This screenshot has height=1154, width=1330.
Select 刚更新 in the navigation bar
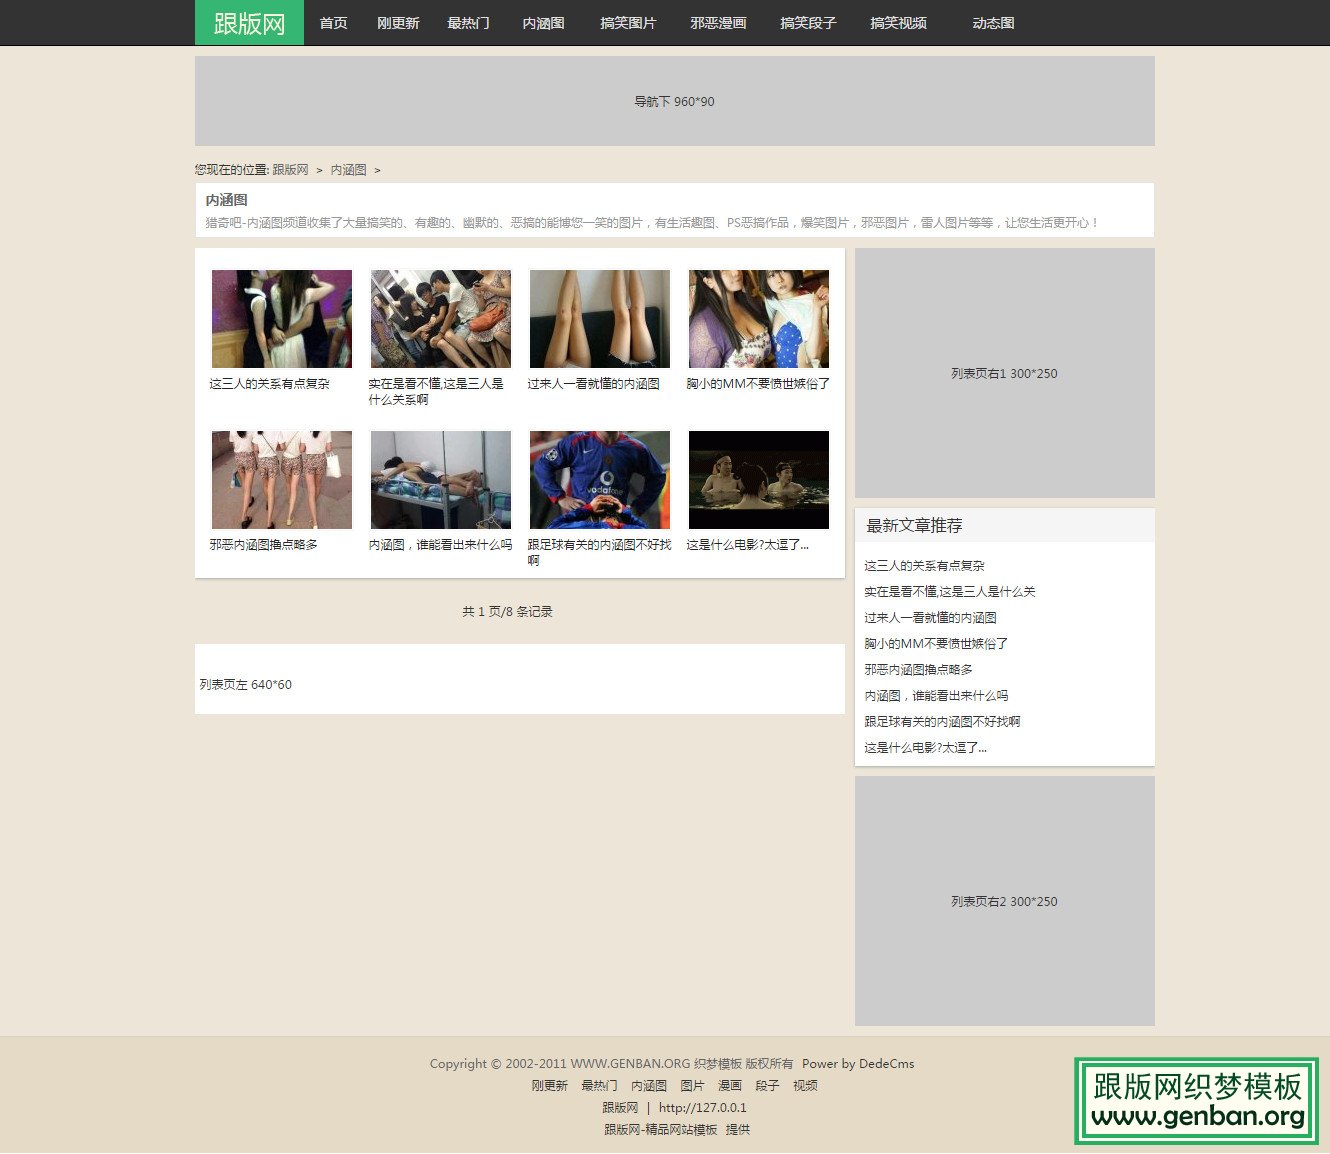point(398,22)
